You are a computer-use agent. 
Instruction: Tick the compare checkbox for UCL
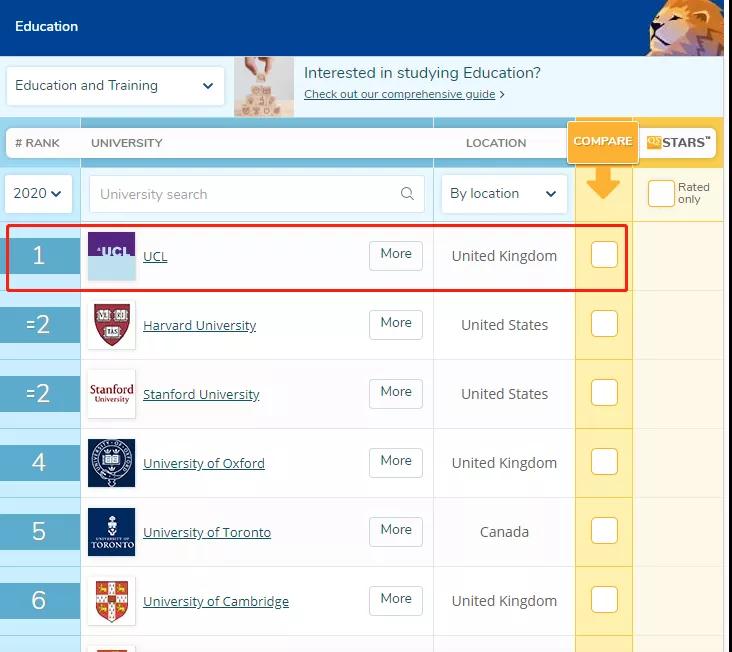click(604, 255)
